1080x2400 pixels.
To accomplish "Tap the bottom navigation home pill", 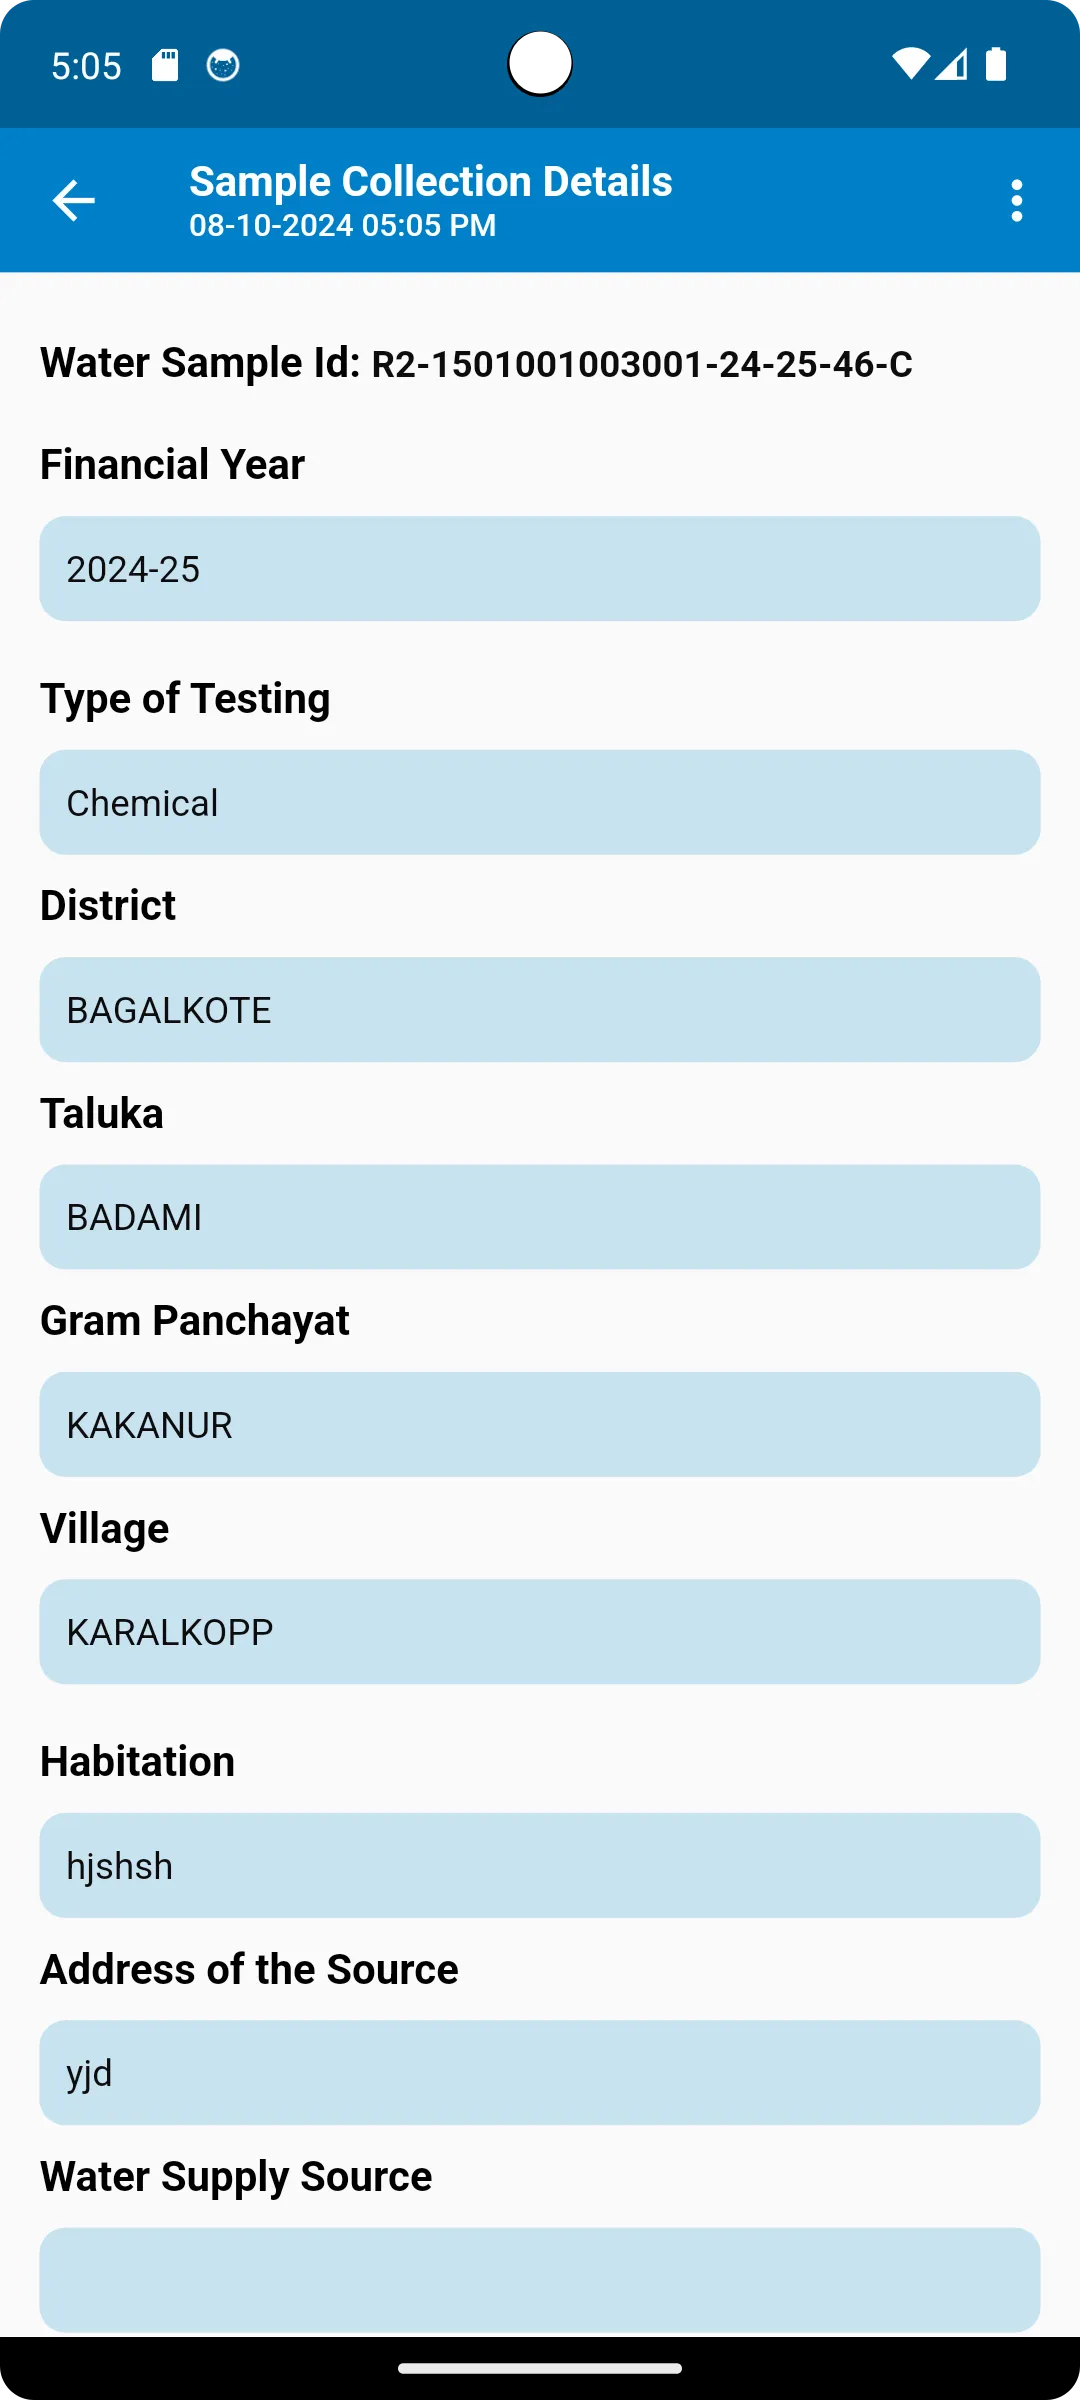I will [540, 2368].
